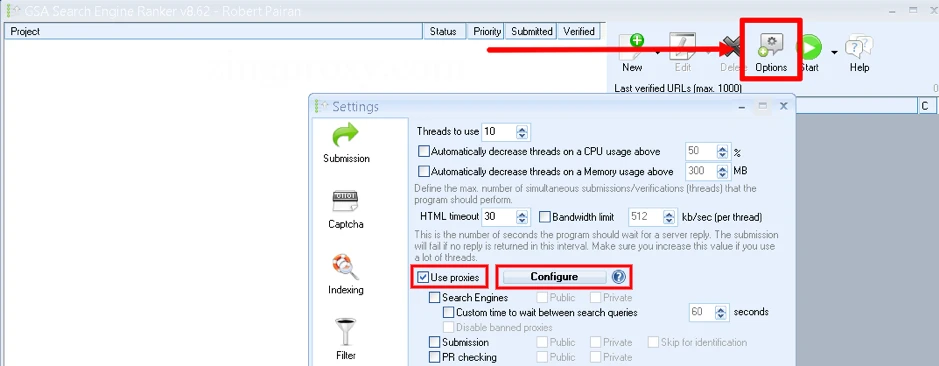Open dropdown arrow next to New
The height and width of the screenshot is (366, 939).
coord(659,52)
